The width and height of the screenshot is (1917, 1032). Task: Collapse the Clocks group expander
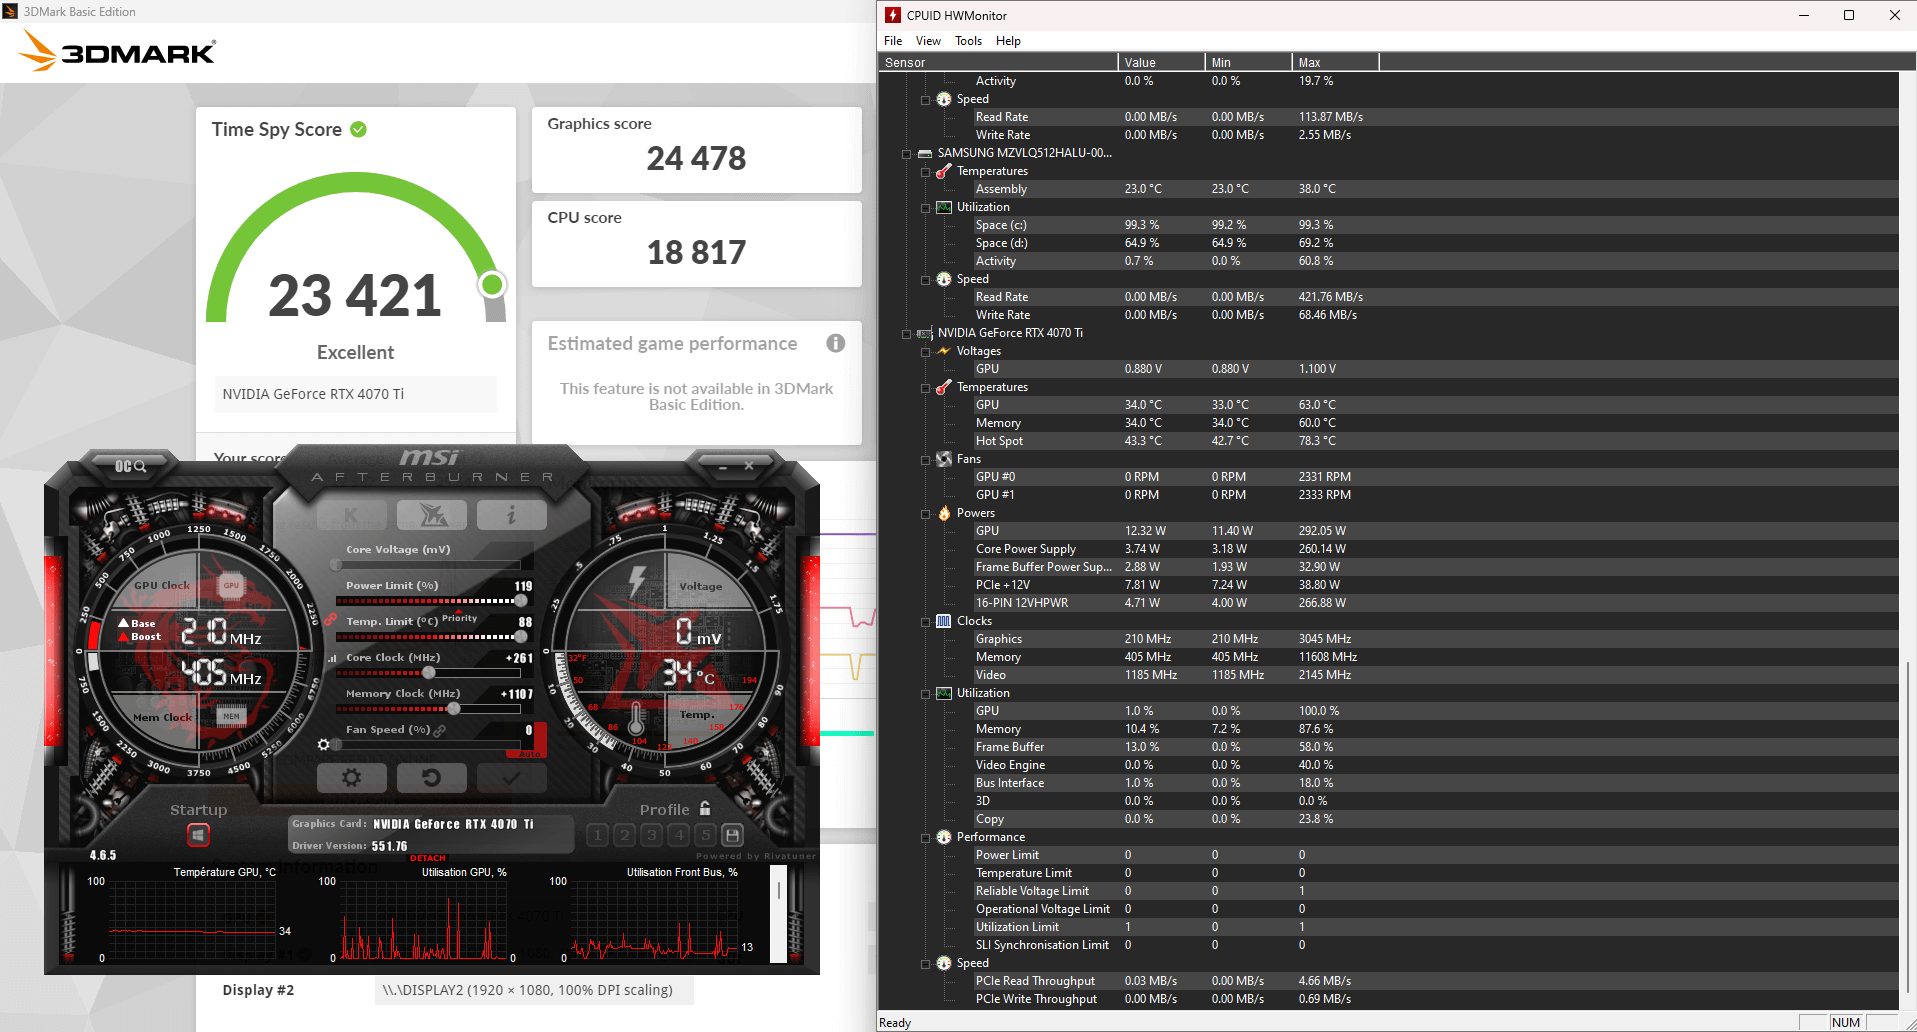tap(926, 622)
